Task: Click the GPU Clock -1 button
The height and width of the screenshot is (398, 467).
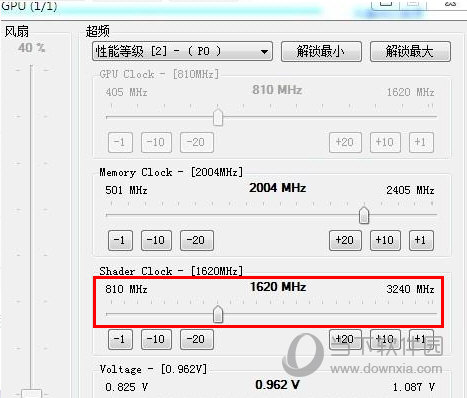Action: tap(120, 142)
